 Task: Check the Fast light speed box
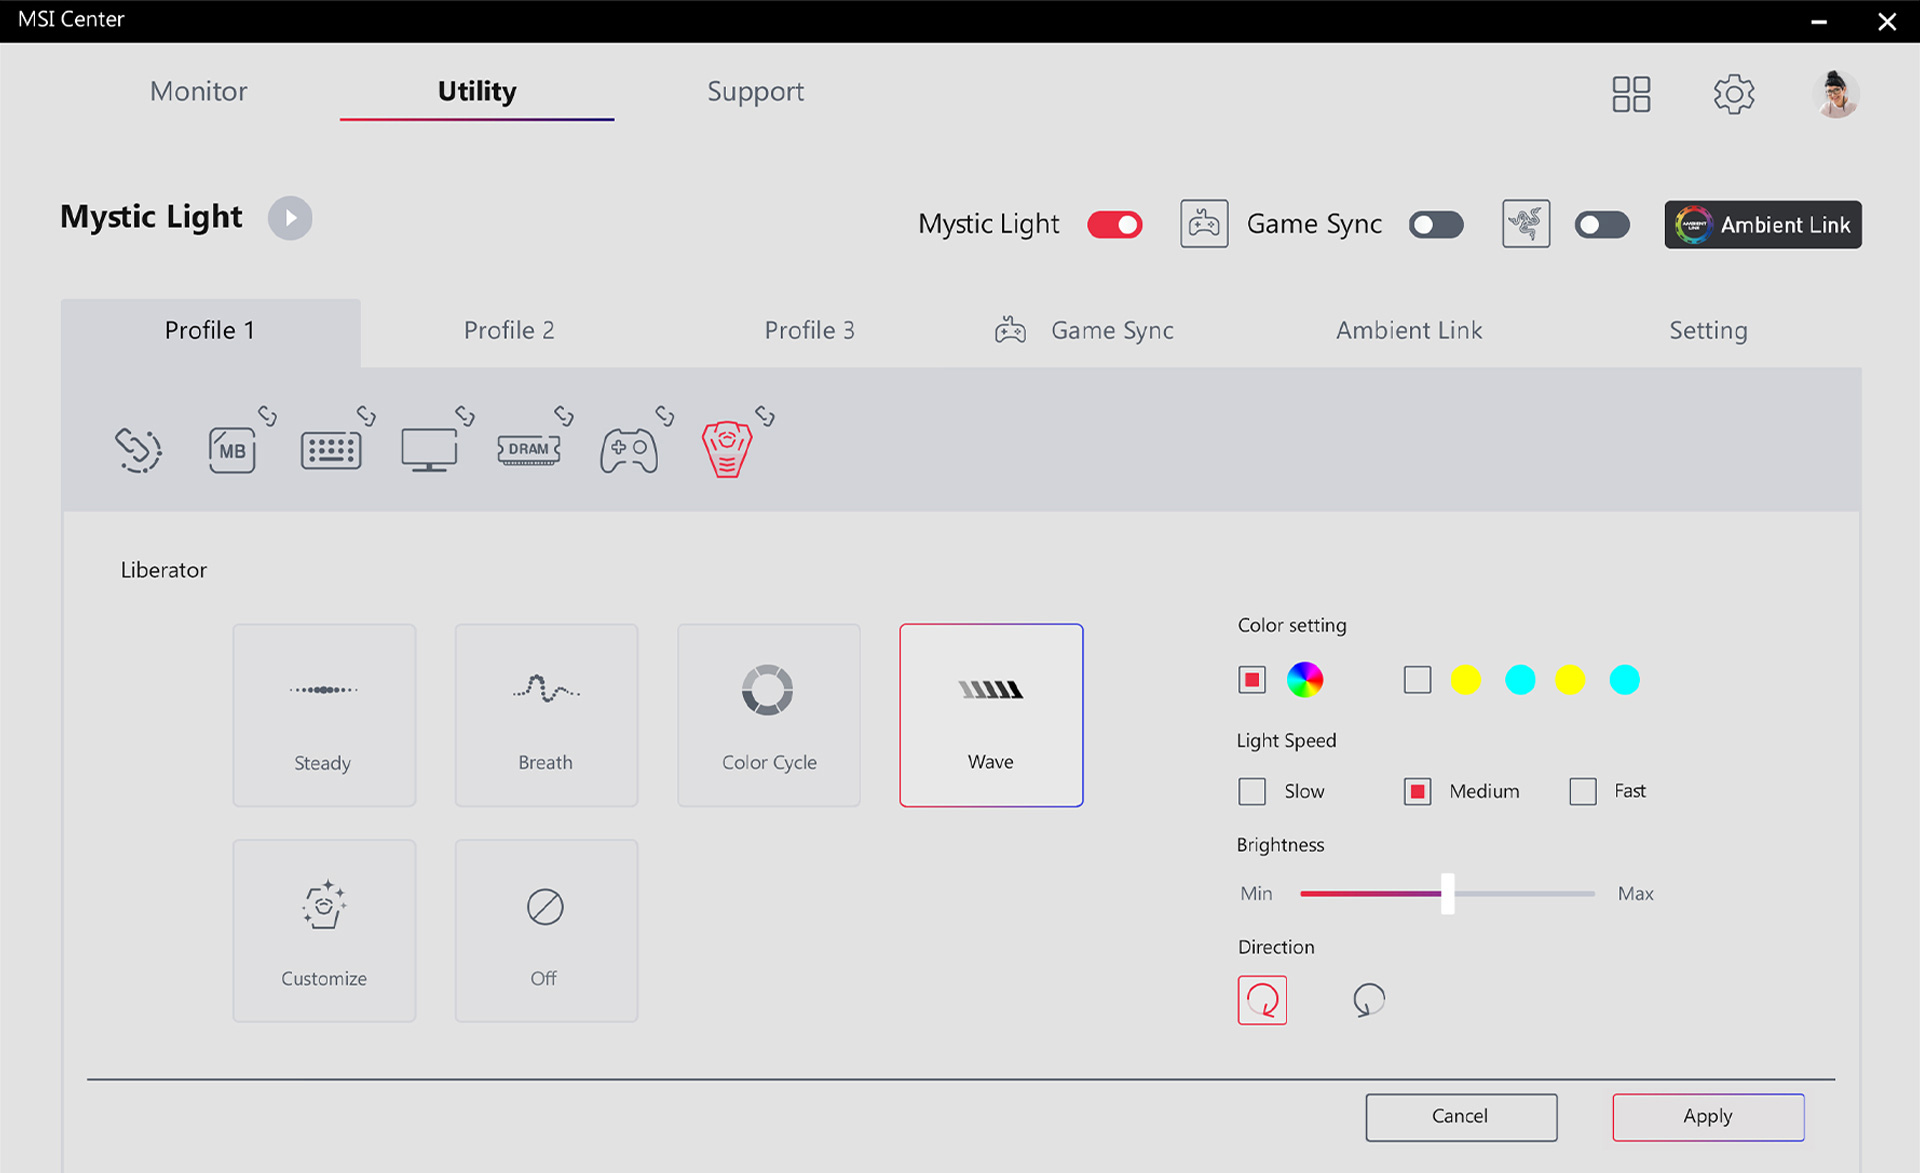pos(1583,791)
